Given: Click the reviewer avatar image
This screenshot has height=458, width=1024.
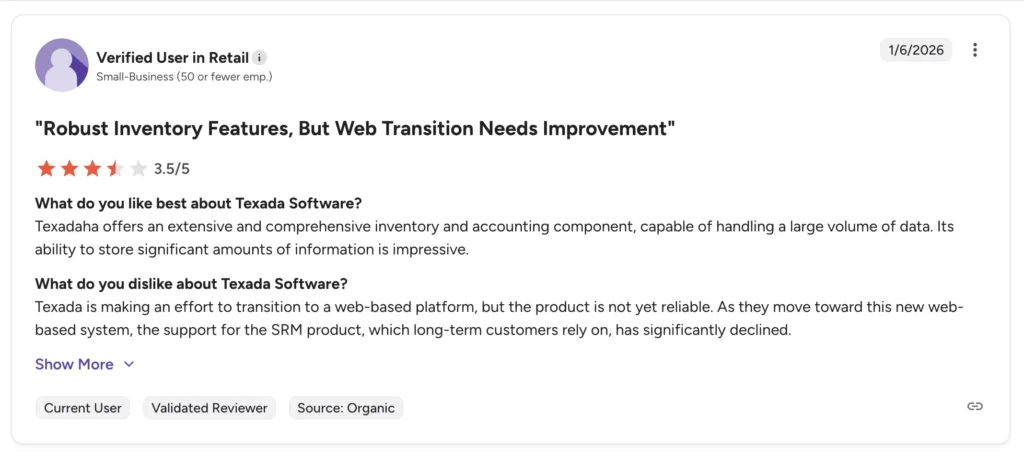Looking at the screenshot, I should tap(62, 65).
